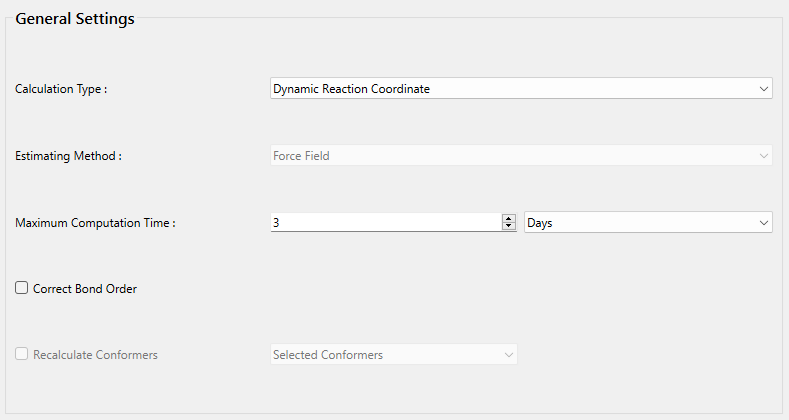Click the Maximum Computation Time label
Viewport: 789px width, 420px height.
tap(95, 223)
